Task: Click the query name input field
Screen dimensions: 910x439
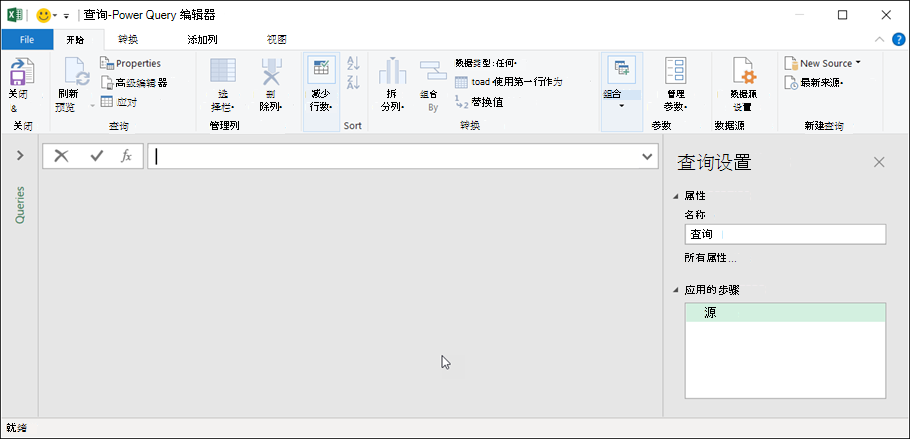Action: click(784, 234)
